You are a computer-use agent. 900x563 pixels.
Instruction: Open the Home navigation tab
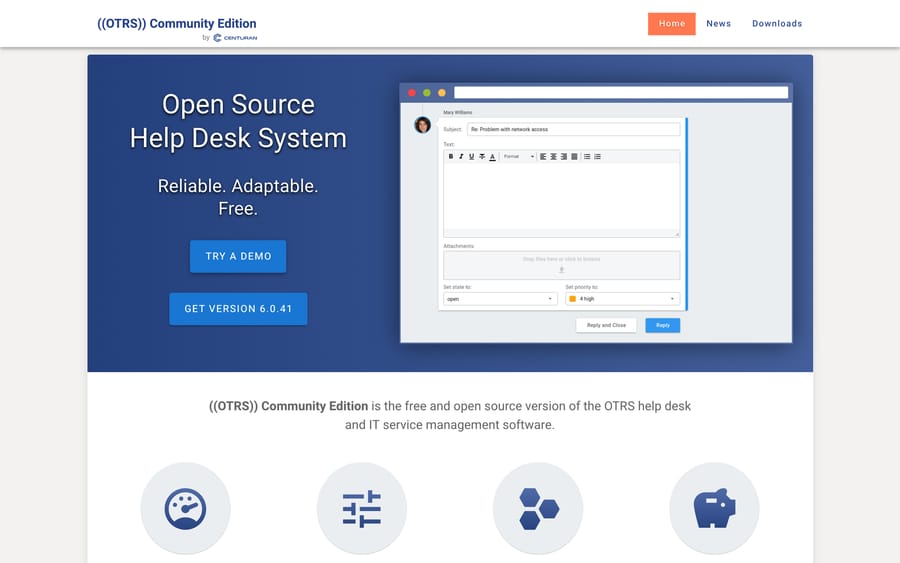tap(672, 24)
